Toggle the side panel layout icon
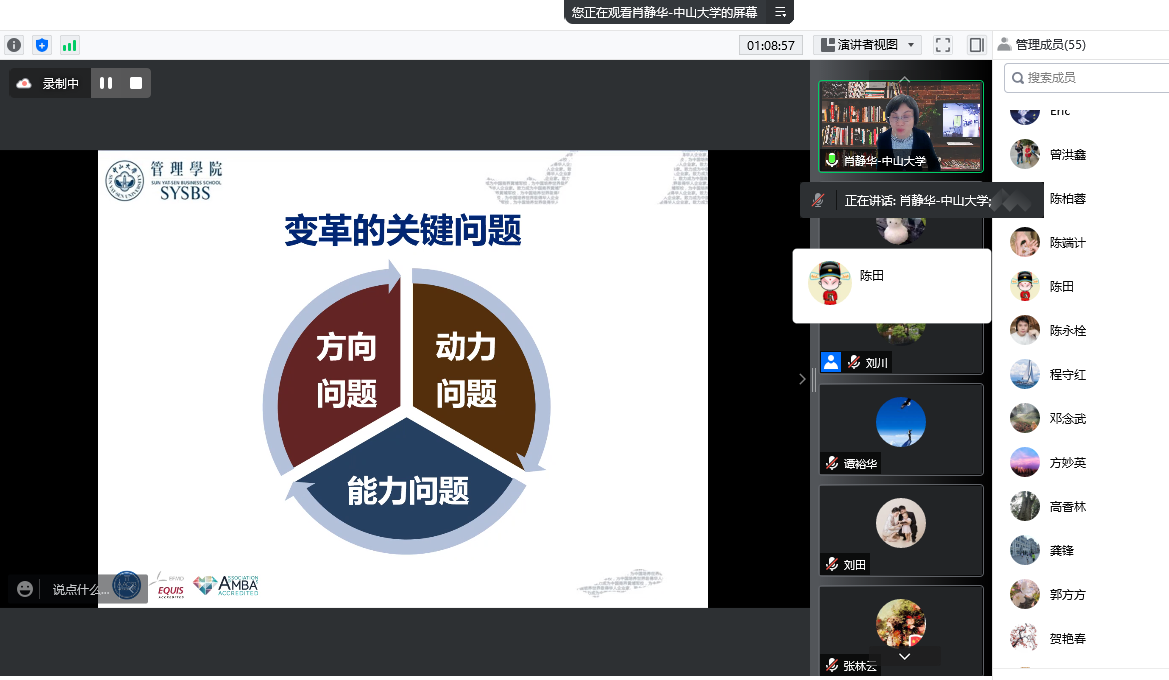Viewport: 1169px width, 680px height. [x=976, y=45]
